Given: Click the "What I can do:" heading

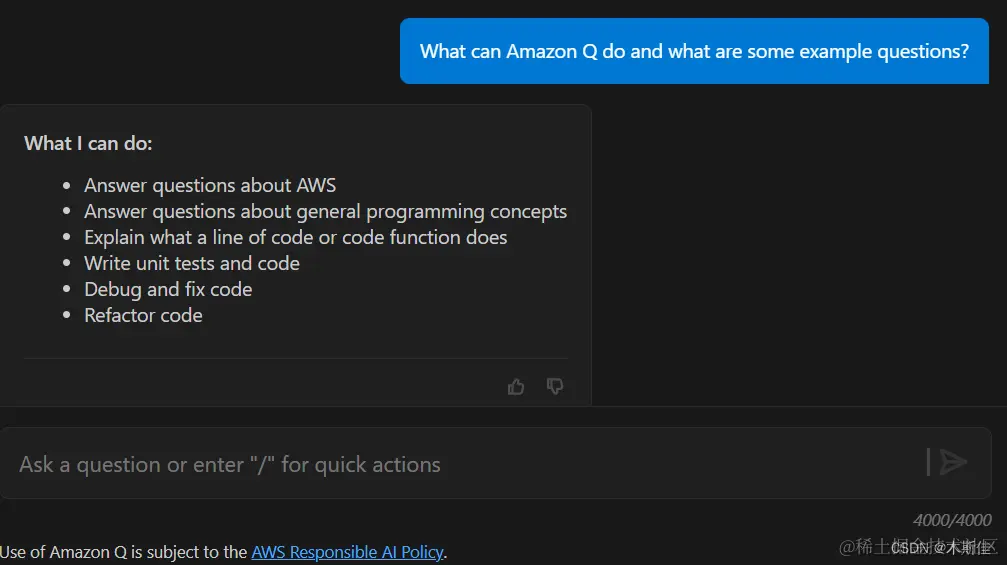Looking at the screenshot, I should click(x=88, y=143).
